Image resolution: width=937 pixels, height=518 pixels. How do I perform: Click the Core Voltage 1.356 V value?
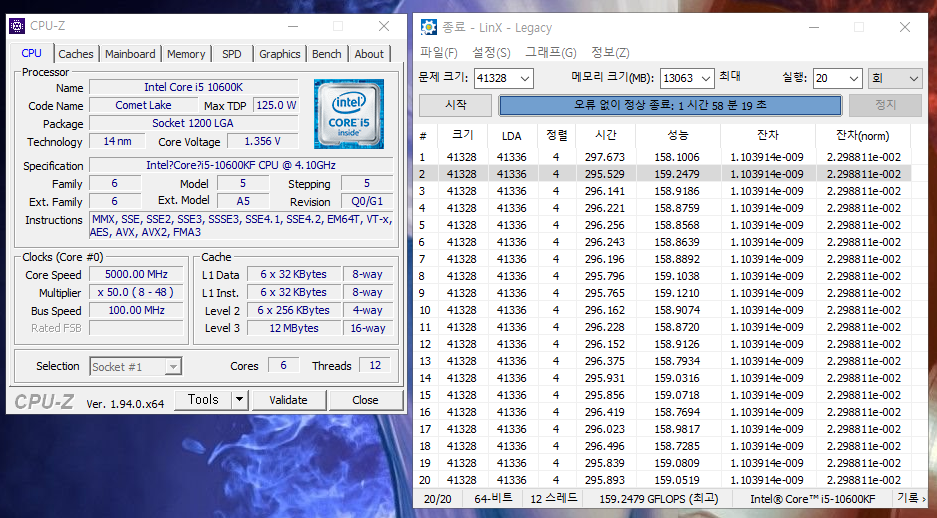[262, 141]
